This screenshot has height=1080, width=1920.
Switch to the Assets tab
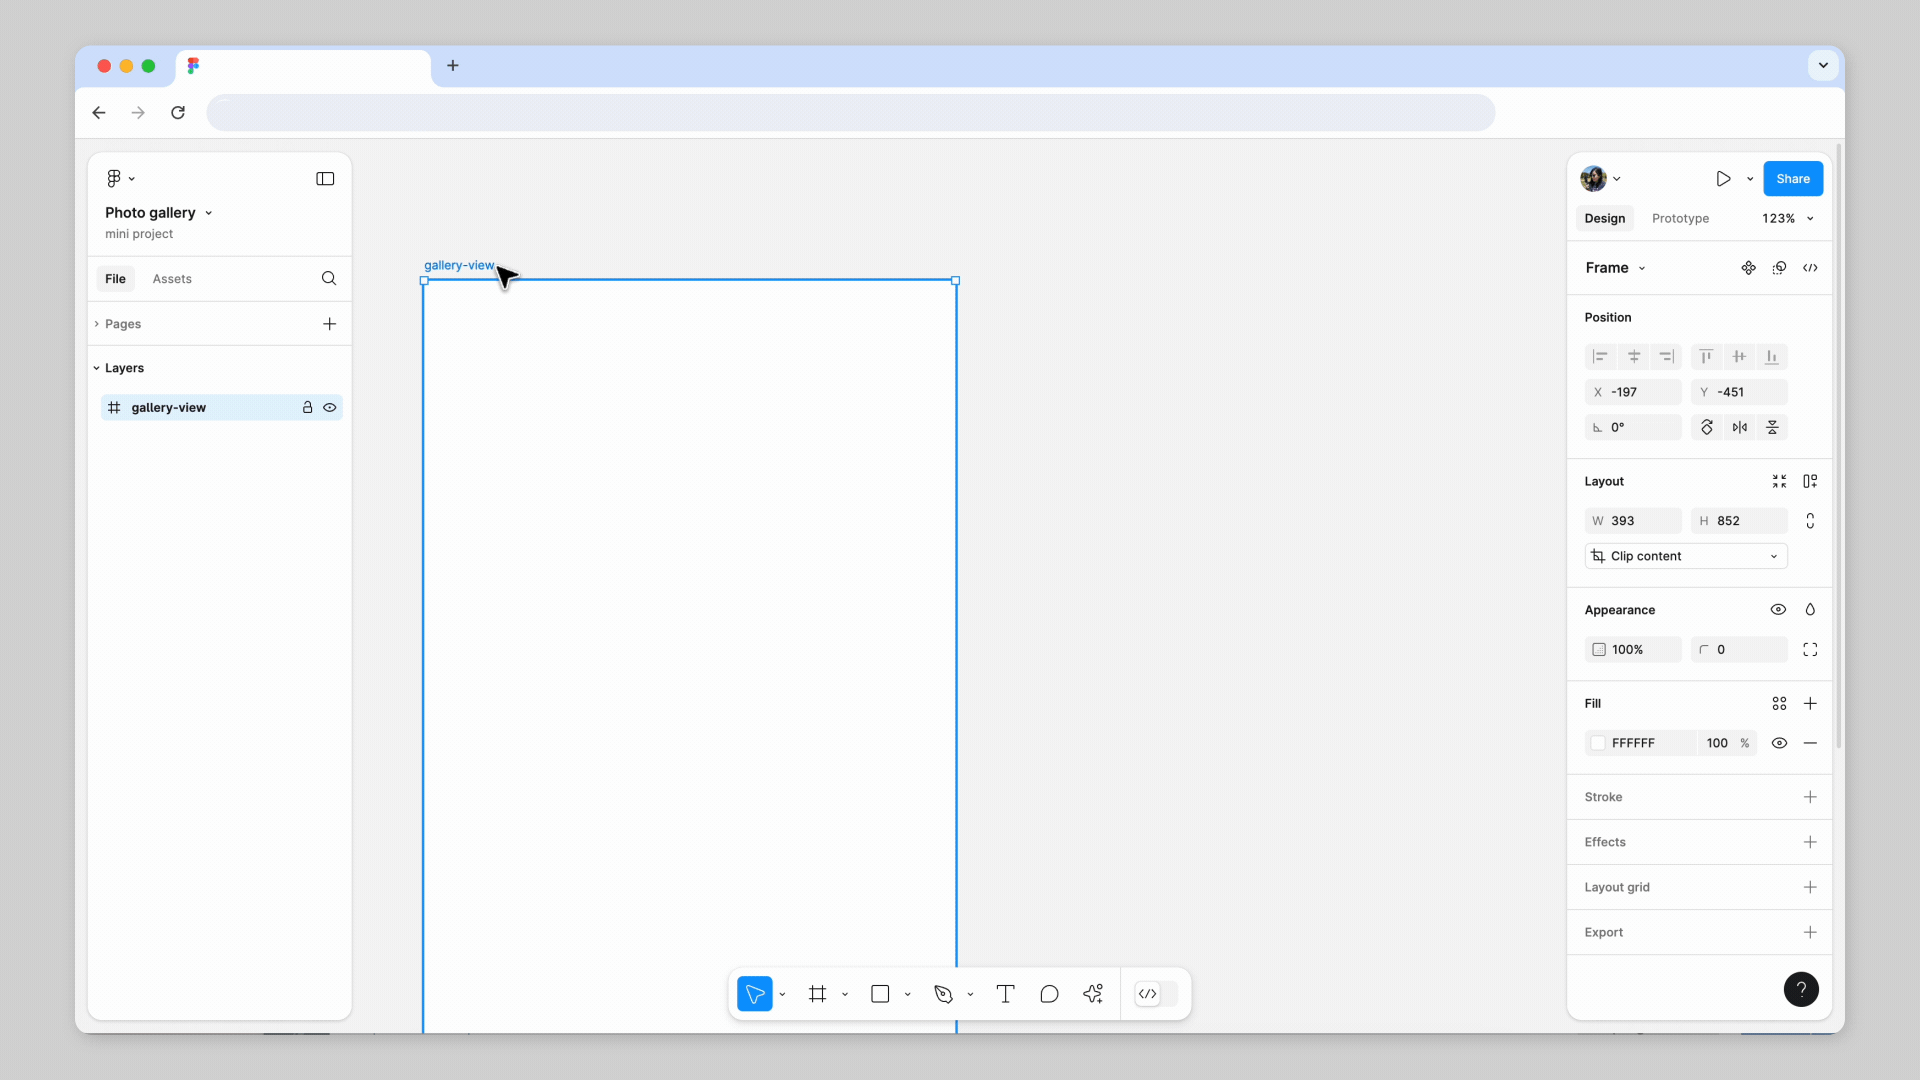pos(172,278)
